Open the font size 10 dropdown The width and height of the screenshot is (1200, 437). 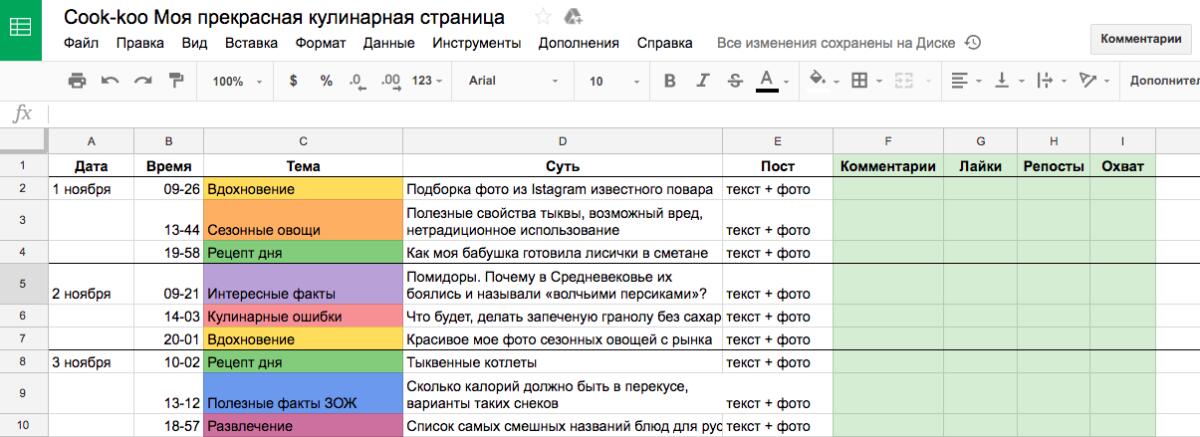[x=609, y=81]
